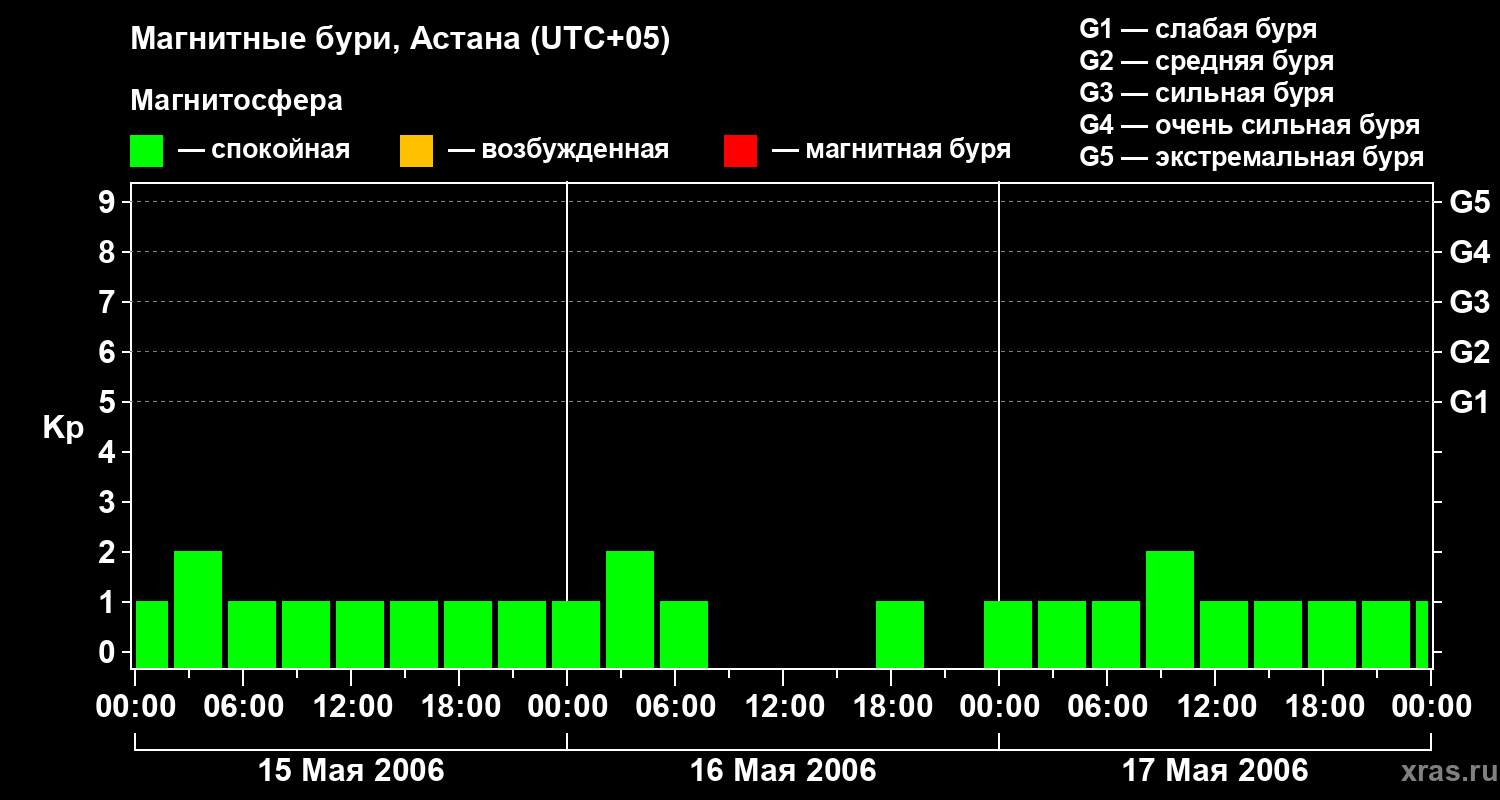This screenshot has height=800, width=1500.
Task: Click the right-axis 'G2' label
Action: click(1469, 352)
